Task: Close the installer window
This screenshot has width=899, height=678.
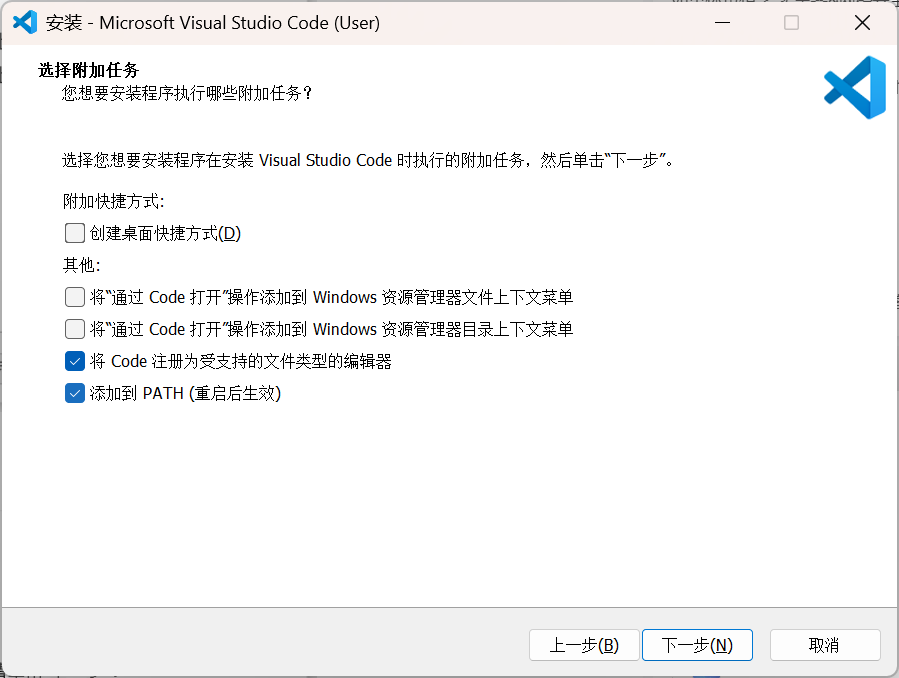Action: pos(862,22)
